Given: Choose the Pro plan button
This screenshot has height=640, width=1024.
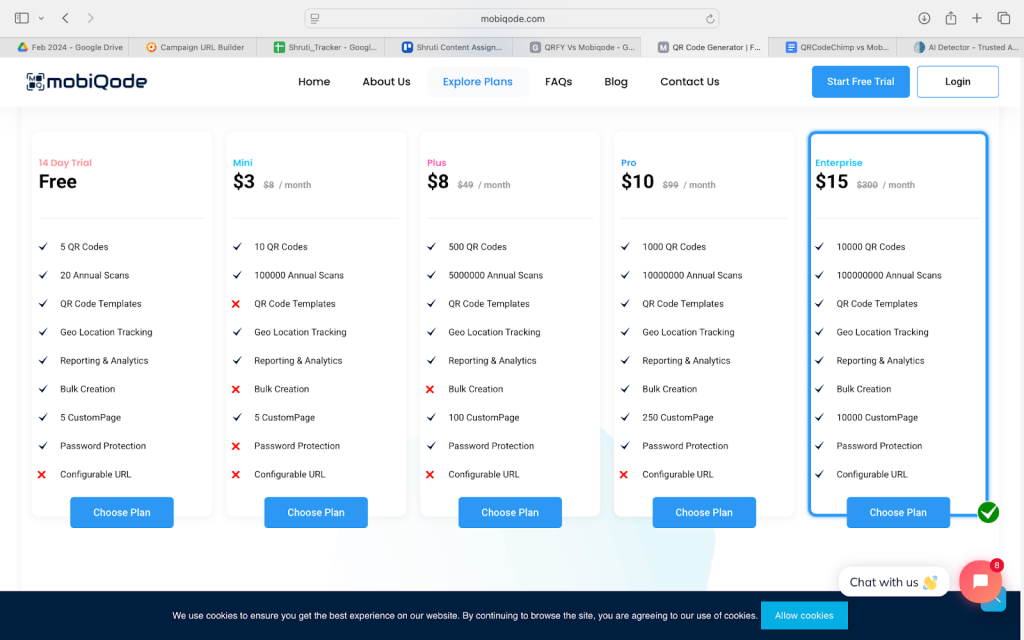Looking at the screenshot, I should click(704, 512).
